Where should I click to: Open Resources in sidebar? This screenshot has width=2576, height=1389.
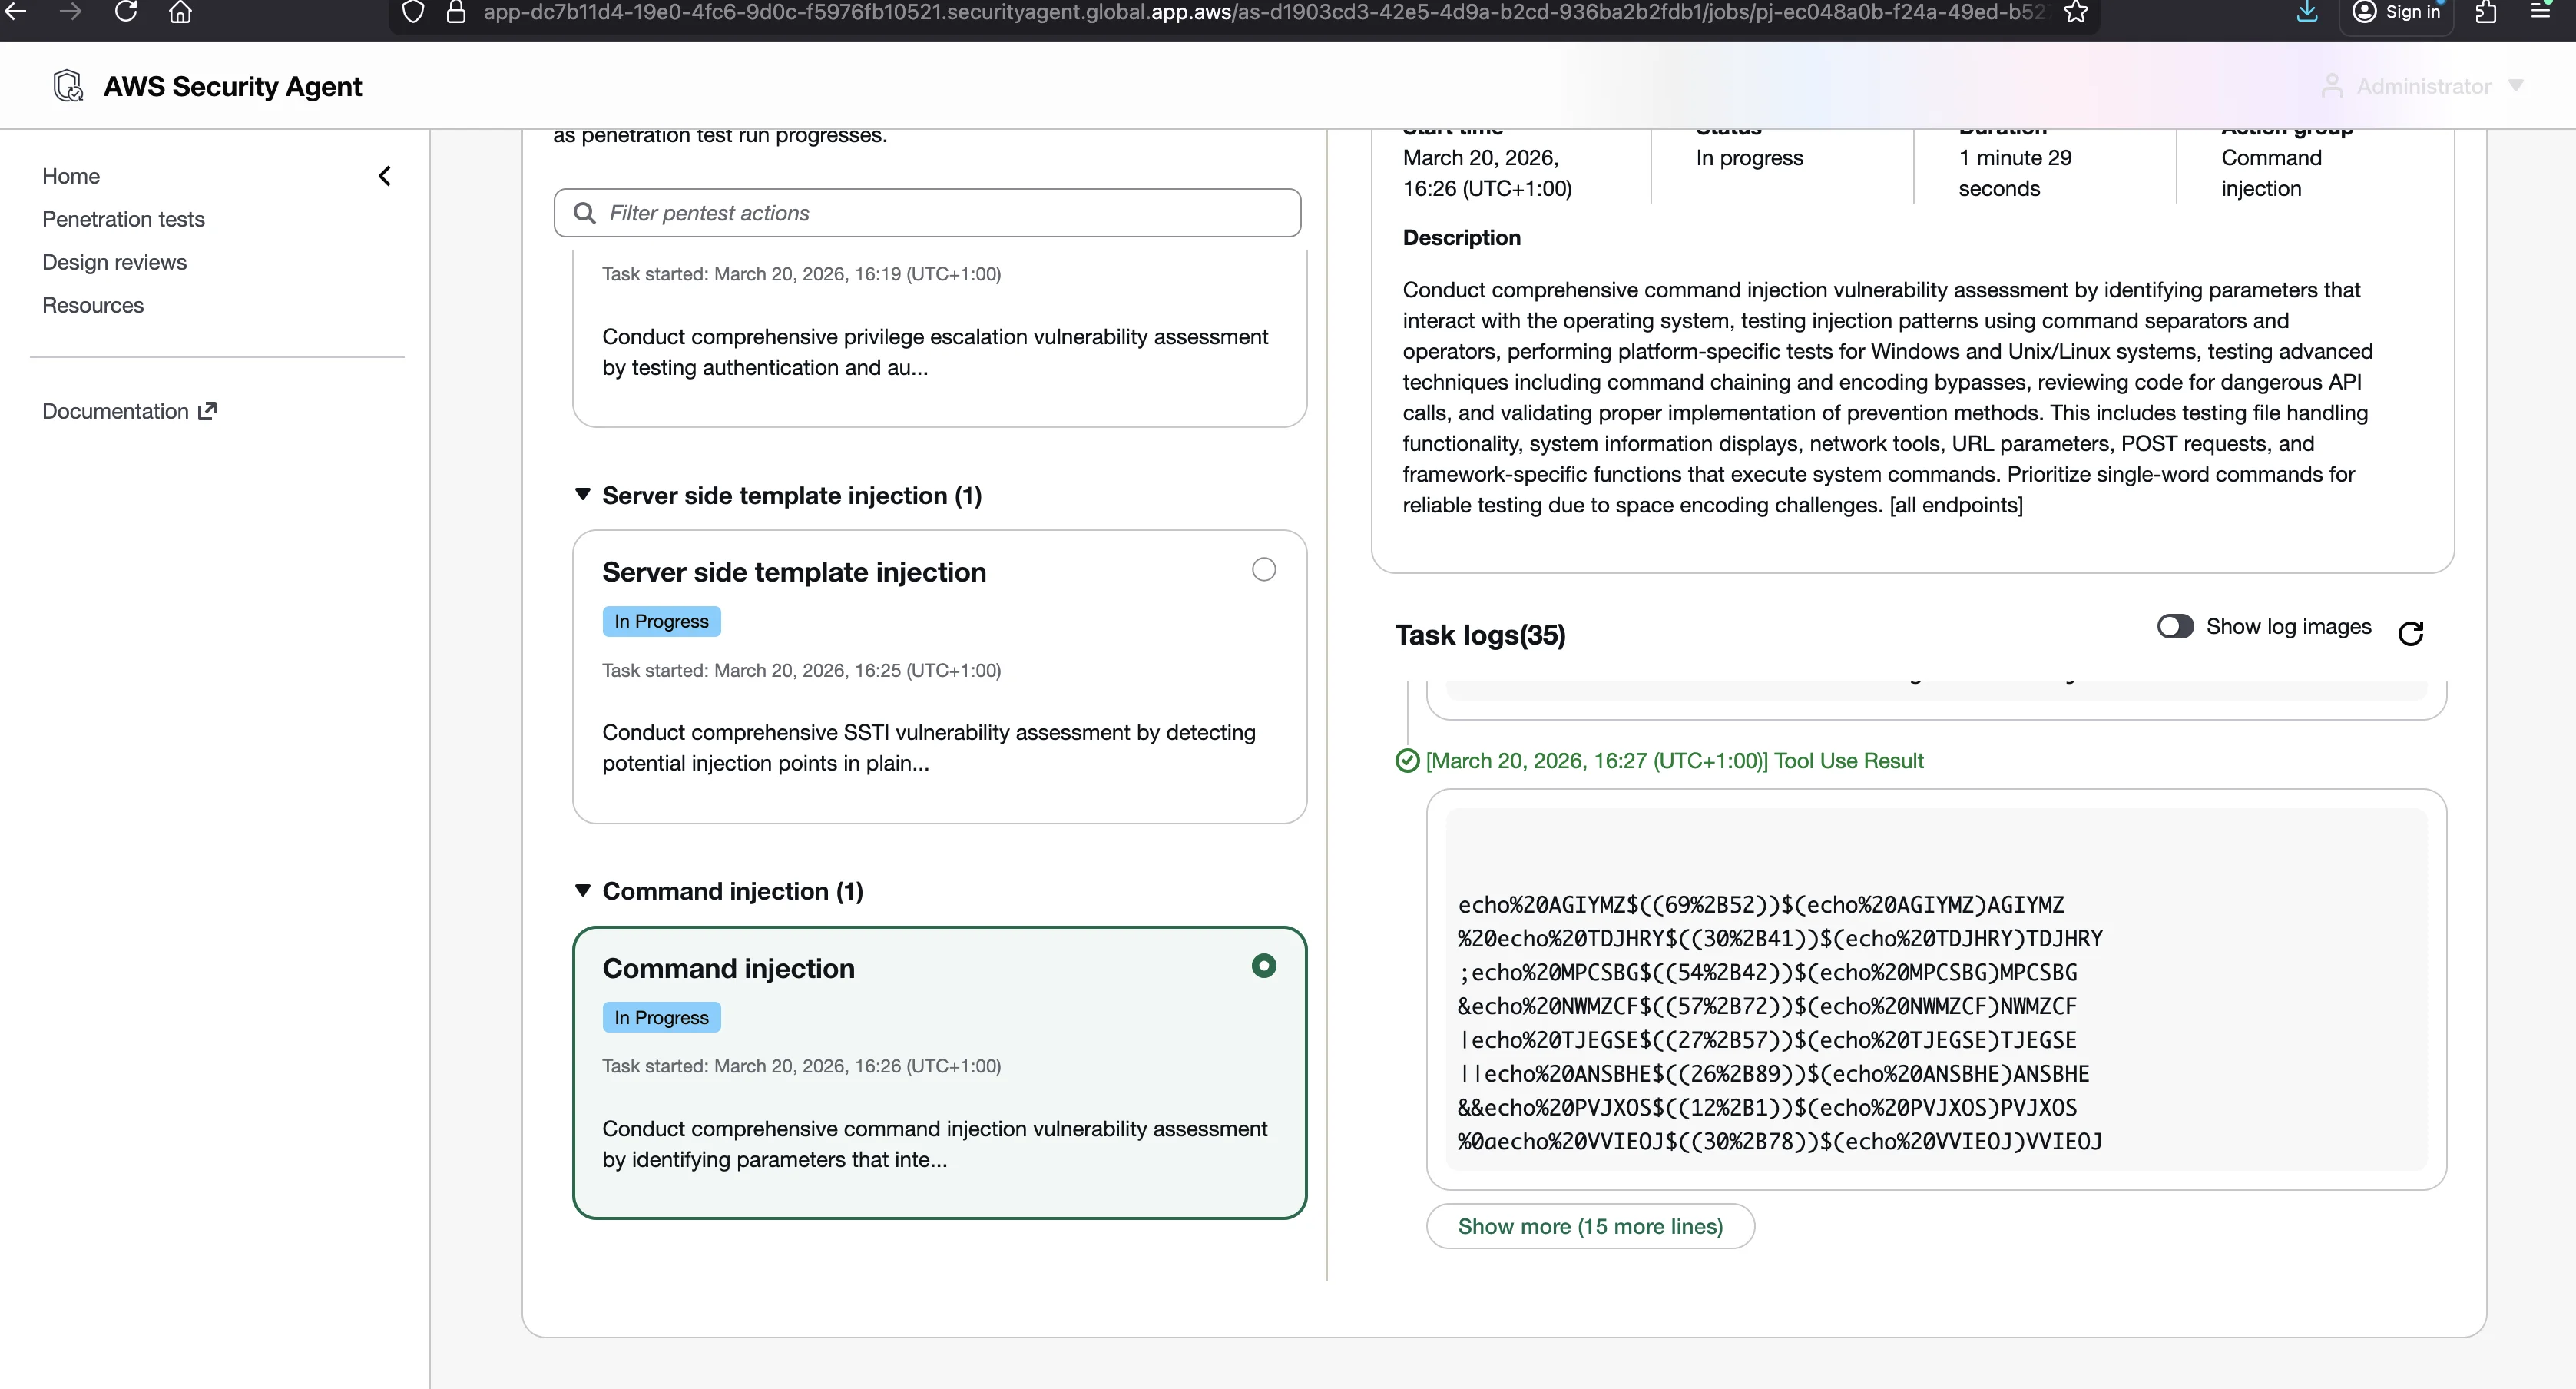93,305
